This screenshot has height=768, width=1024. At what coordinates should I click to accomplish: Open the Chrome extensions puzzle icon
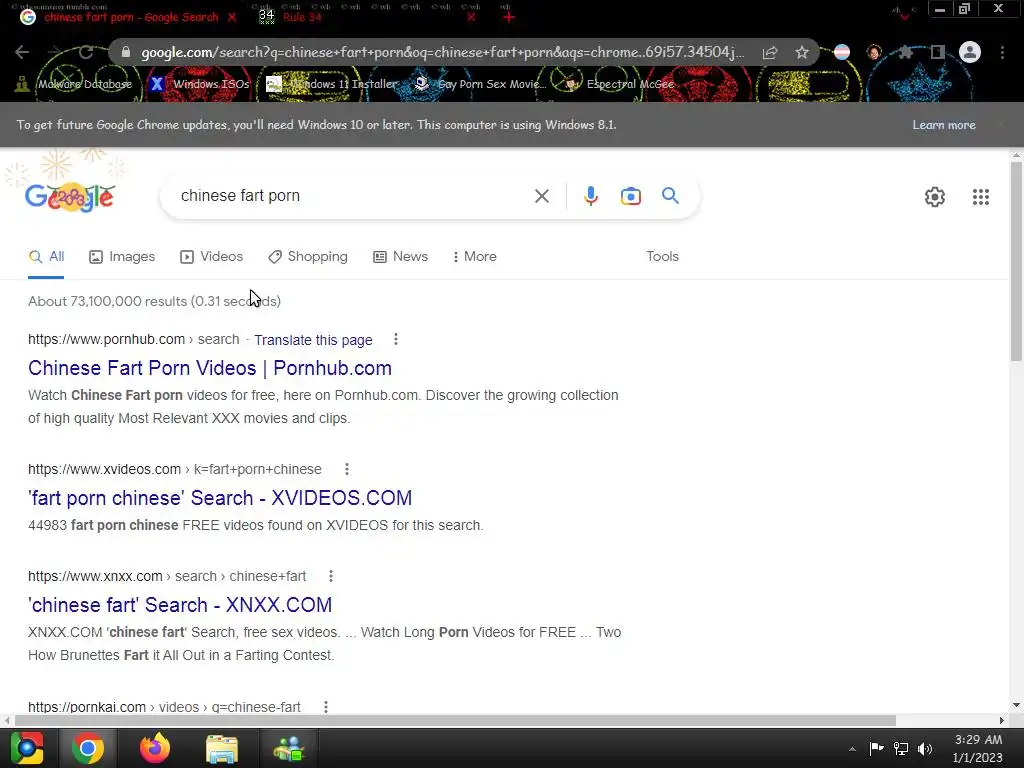click(x=905, y=52)
